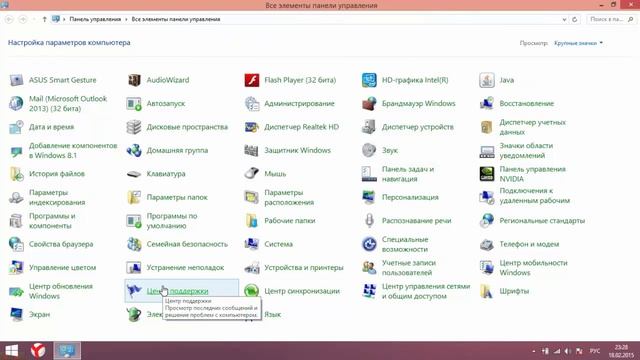Open Центр обновления Windows link
640x360 pixels.
click(61, 291)
